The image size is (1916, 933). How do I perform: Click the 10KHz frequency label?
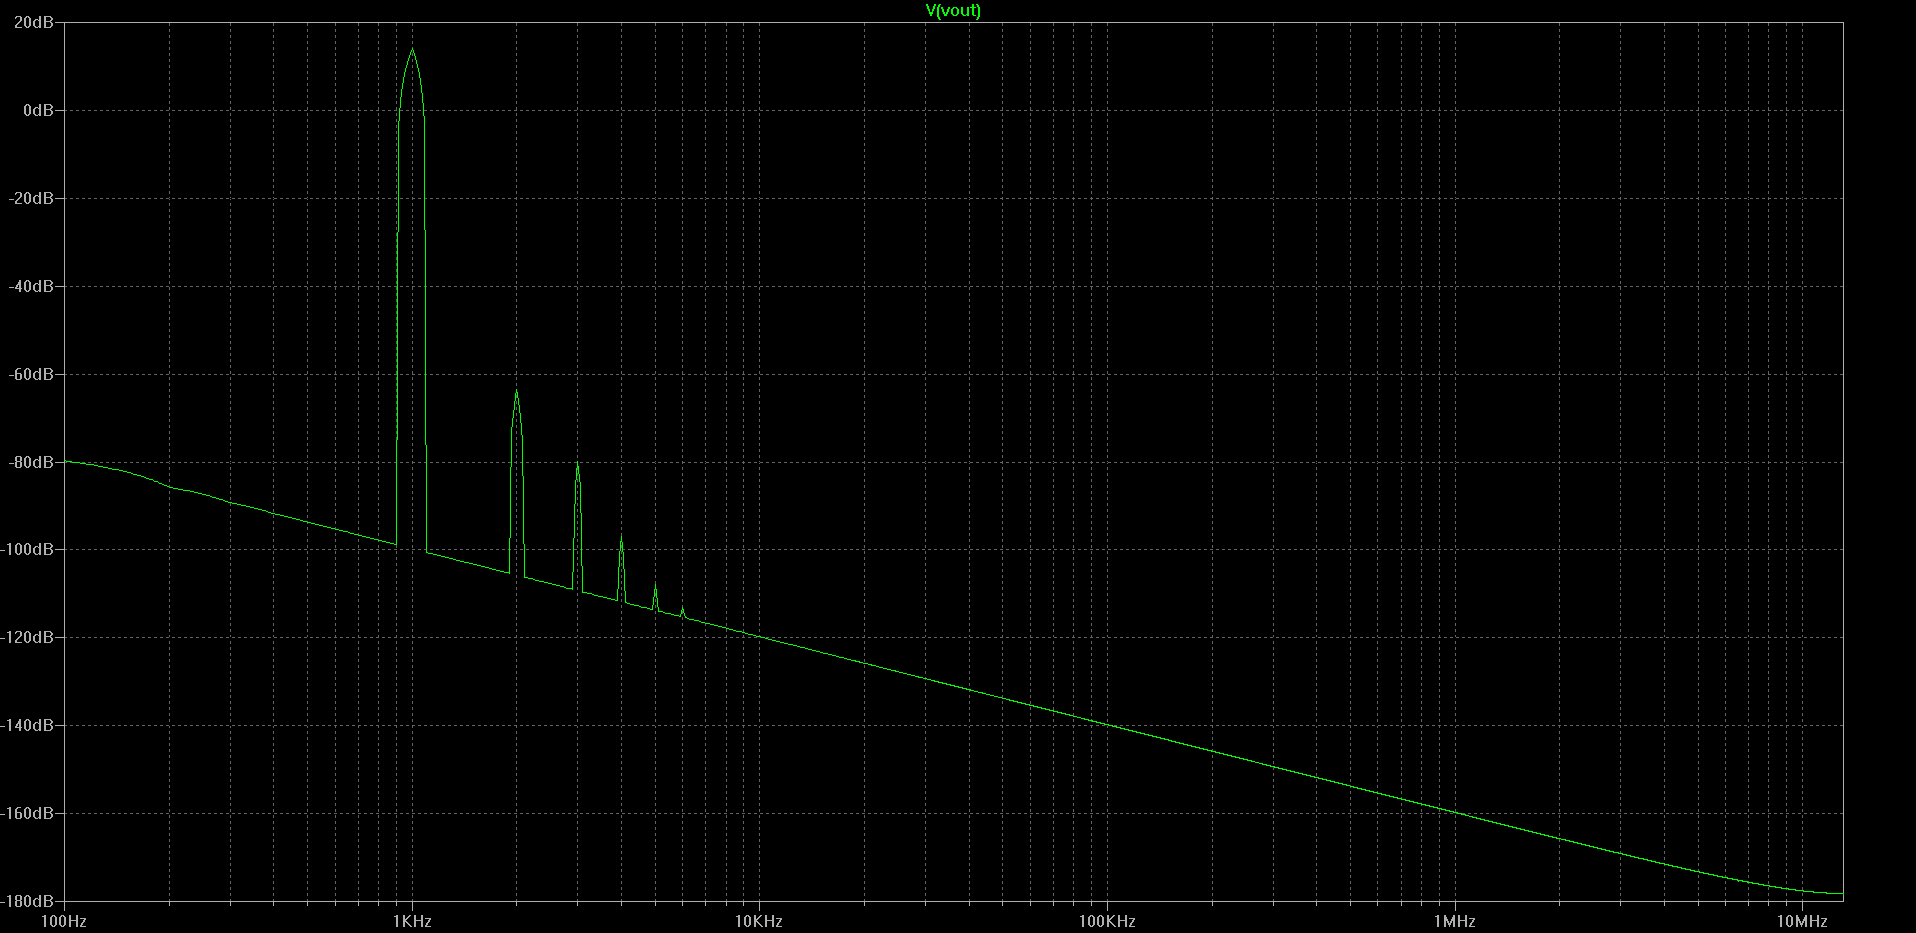point(759,921)
